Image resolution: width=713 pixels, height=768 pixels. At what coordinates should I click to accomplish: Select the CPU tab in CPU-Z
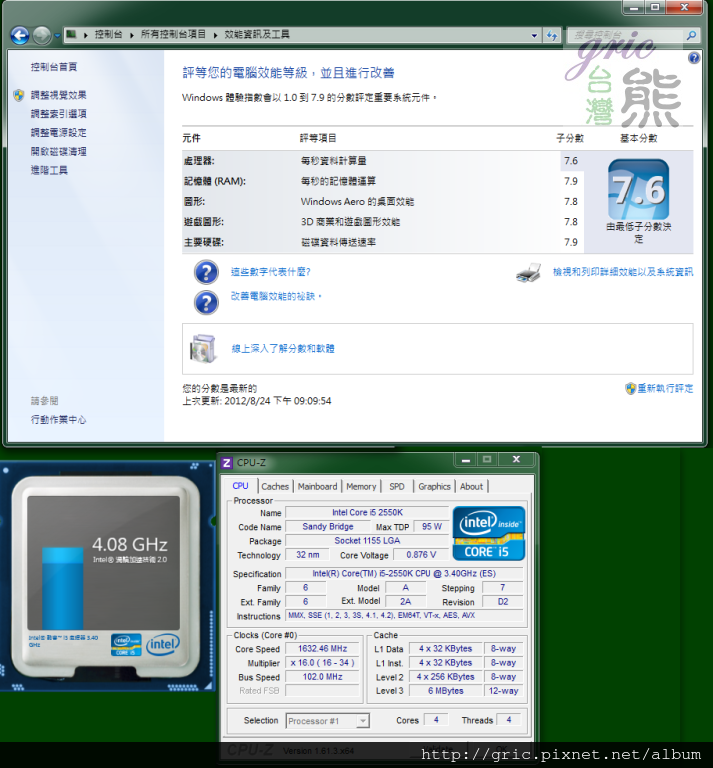(x=240, y=486)
